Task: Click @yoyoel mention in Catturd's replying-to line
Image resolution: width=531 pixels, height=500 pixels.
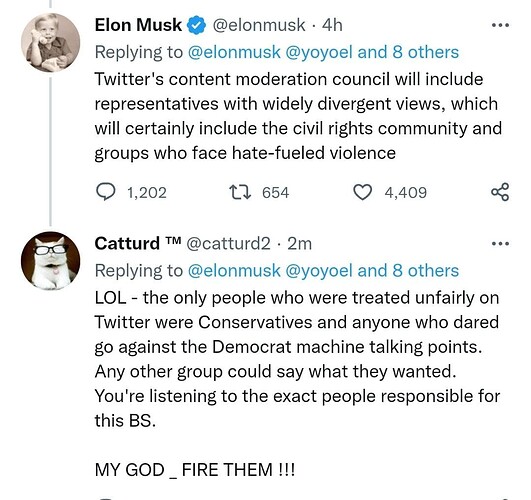Action: (319, 271)
